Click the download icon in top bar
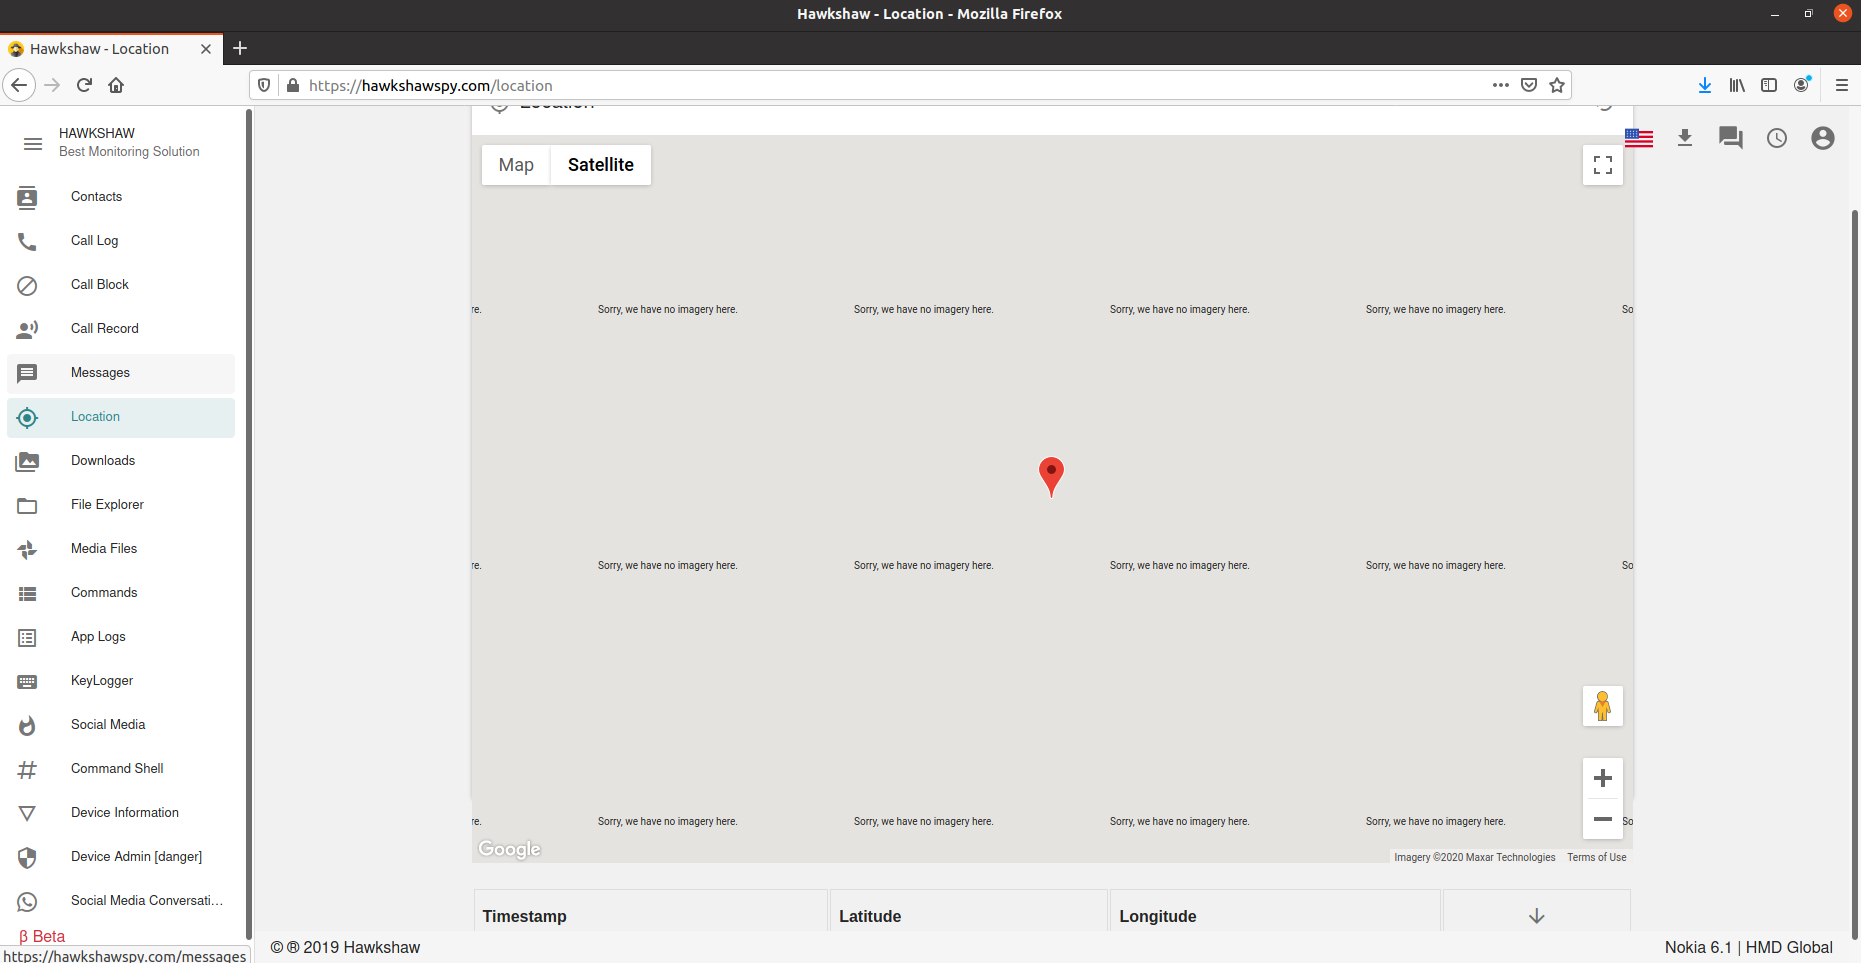Screen dimensions: 1861x963 click(1685, 138)
